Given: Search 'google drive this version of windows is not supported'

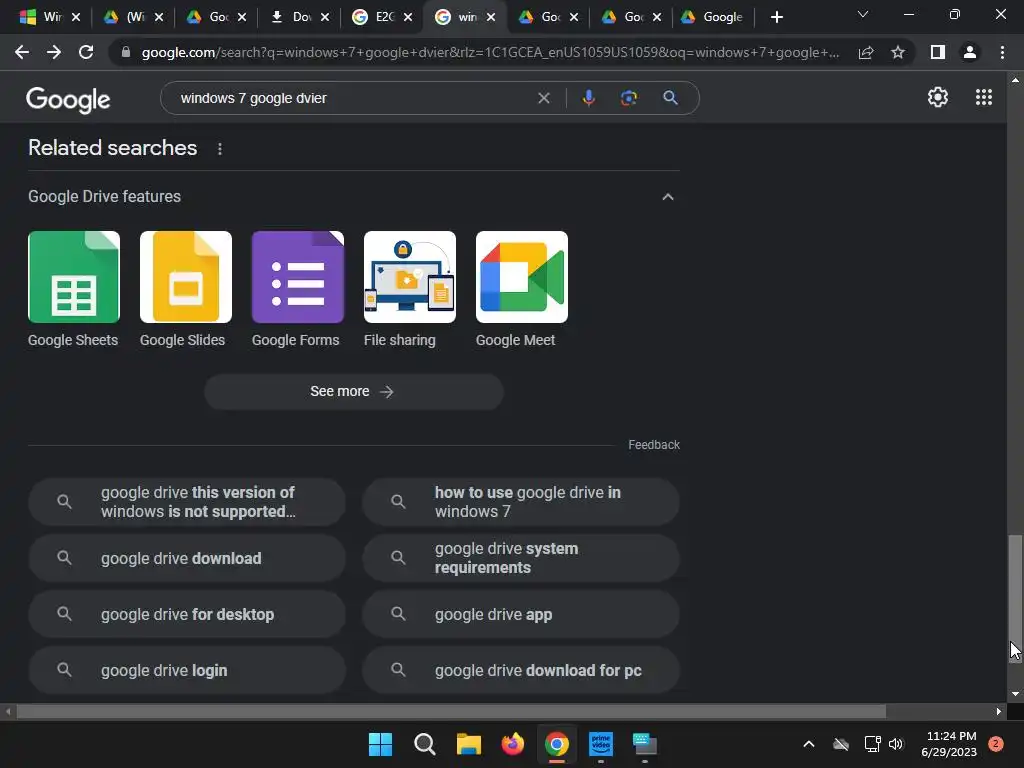Looking at the screenshot, I should pos(187,502).
